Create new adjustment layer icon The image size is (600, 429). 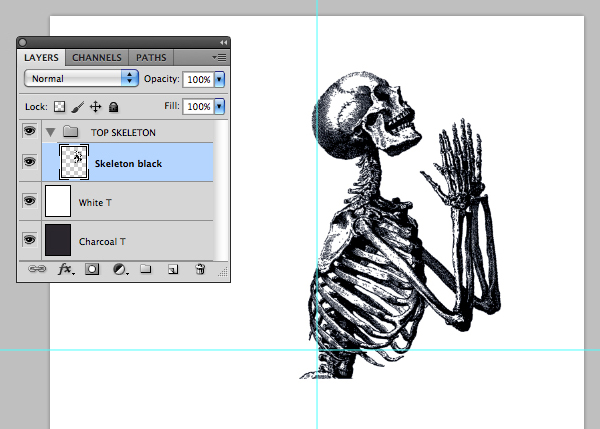point(120,269)
